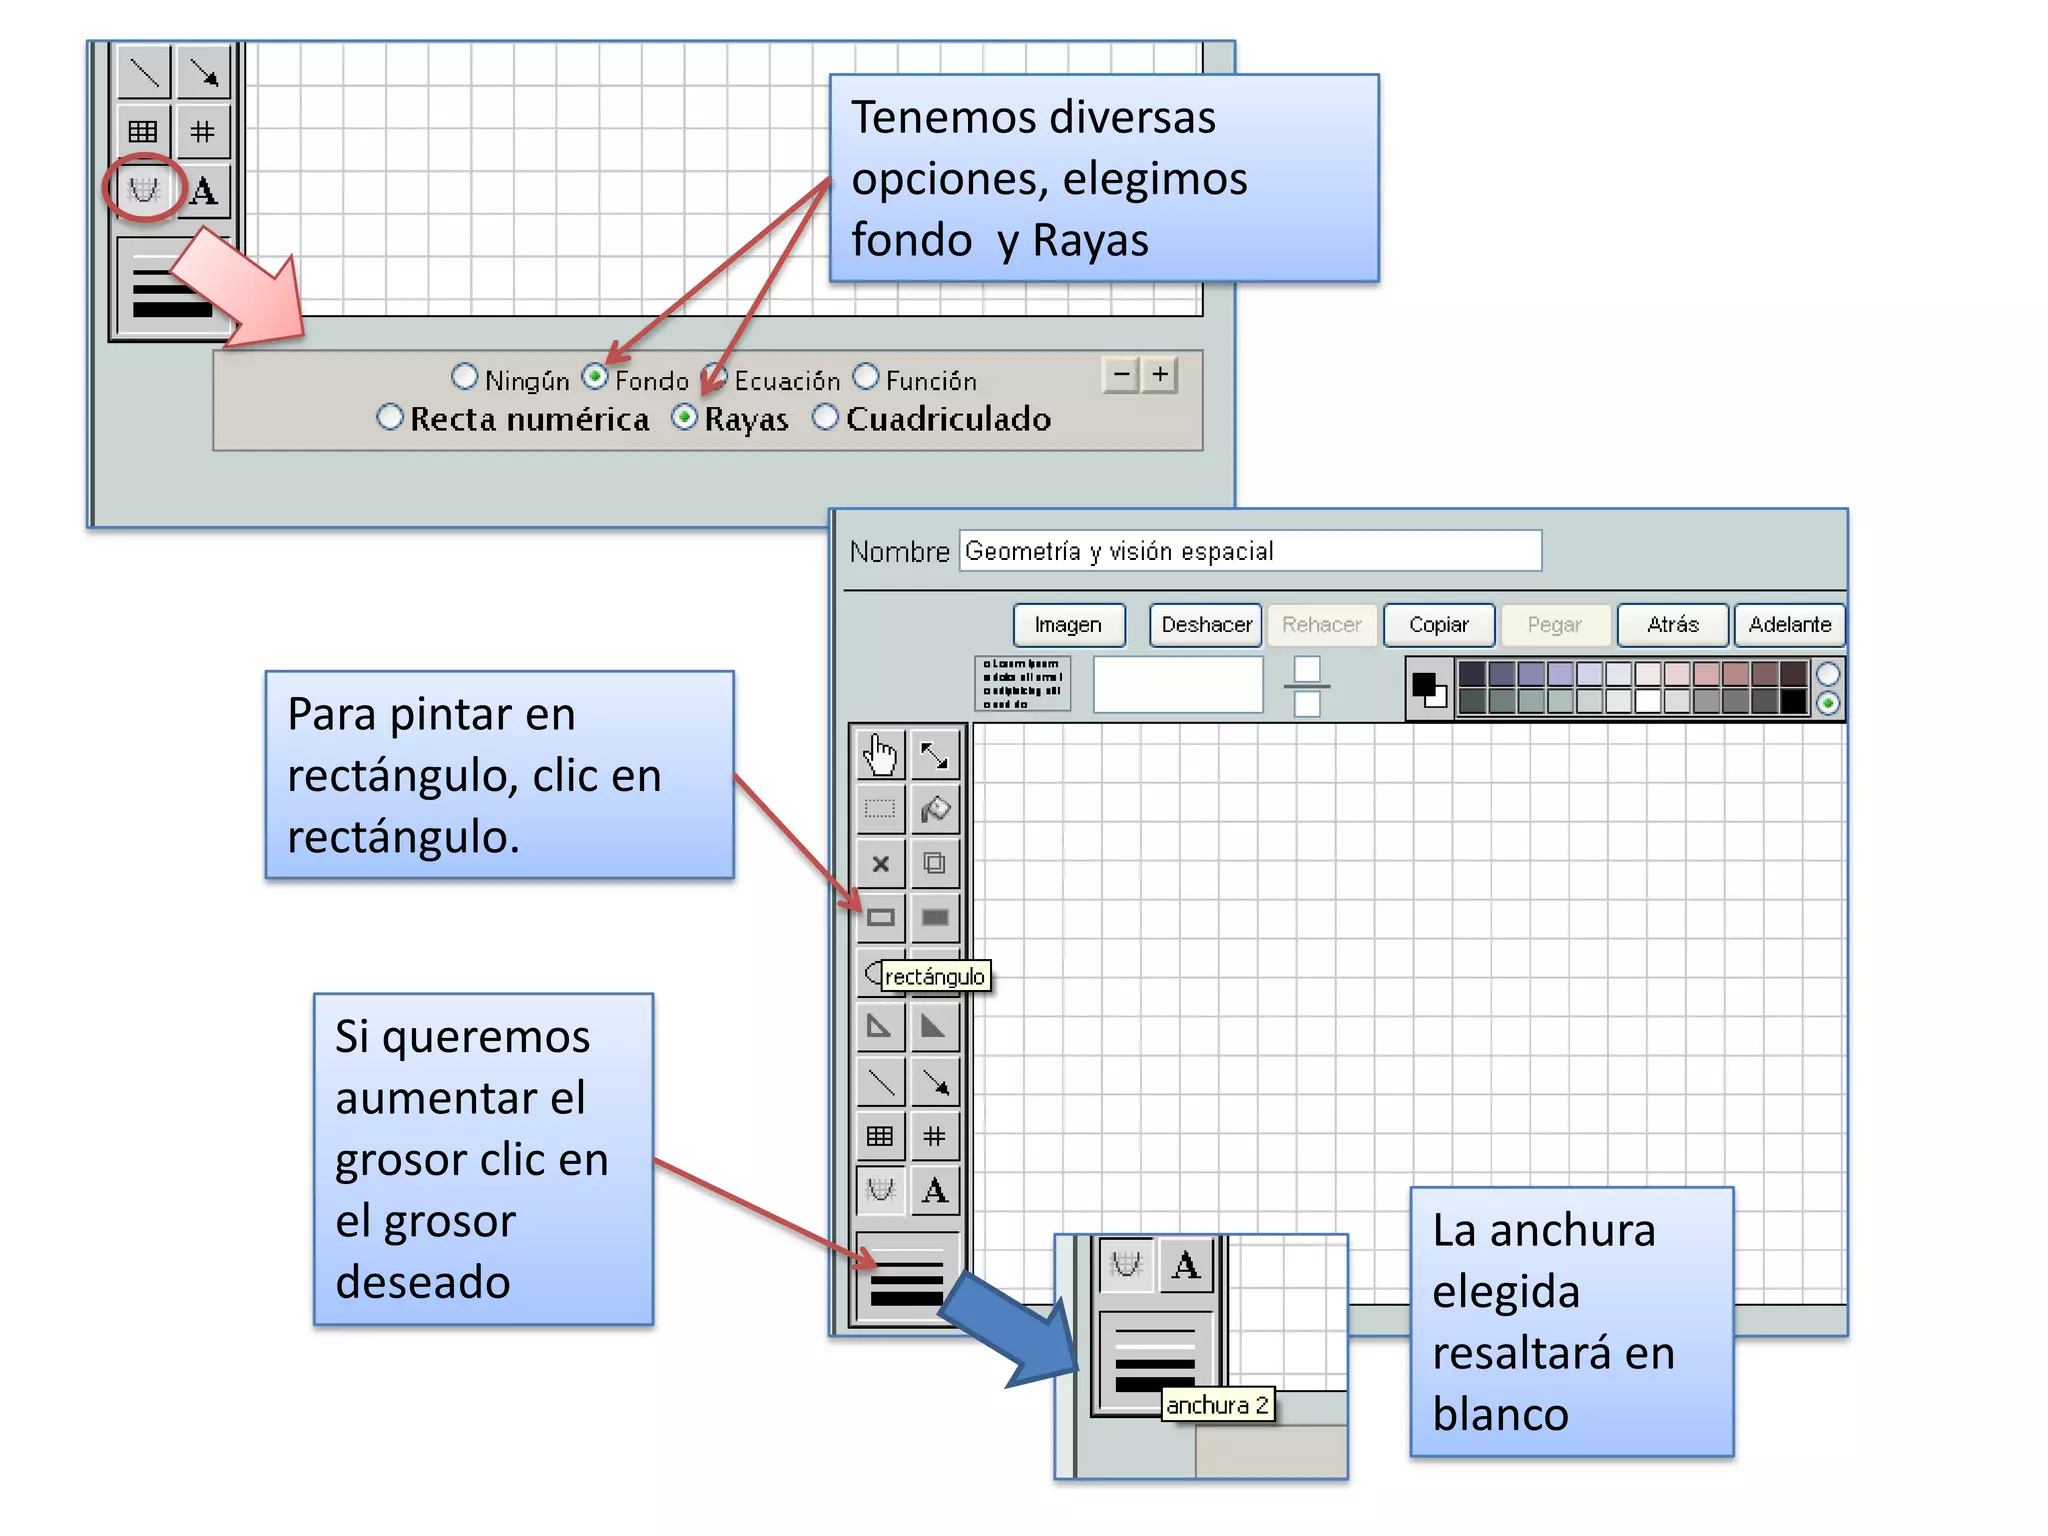Click the hash grid tool in Geometría window
The width and height of the screenshot is (2048, 1536).
coord(934,1136)
